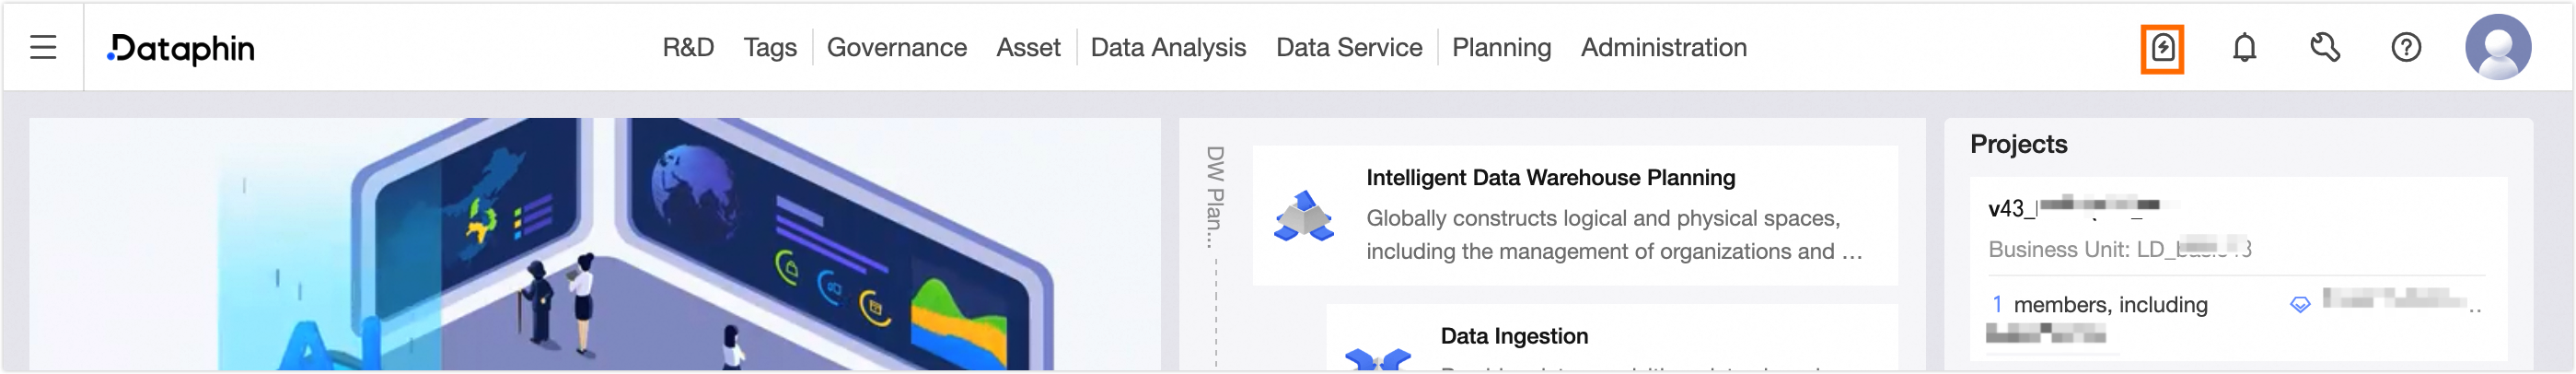Go to the Governance menu
Image resolution: width=2576 pixels, height=374 pixels.
[896, 48]
